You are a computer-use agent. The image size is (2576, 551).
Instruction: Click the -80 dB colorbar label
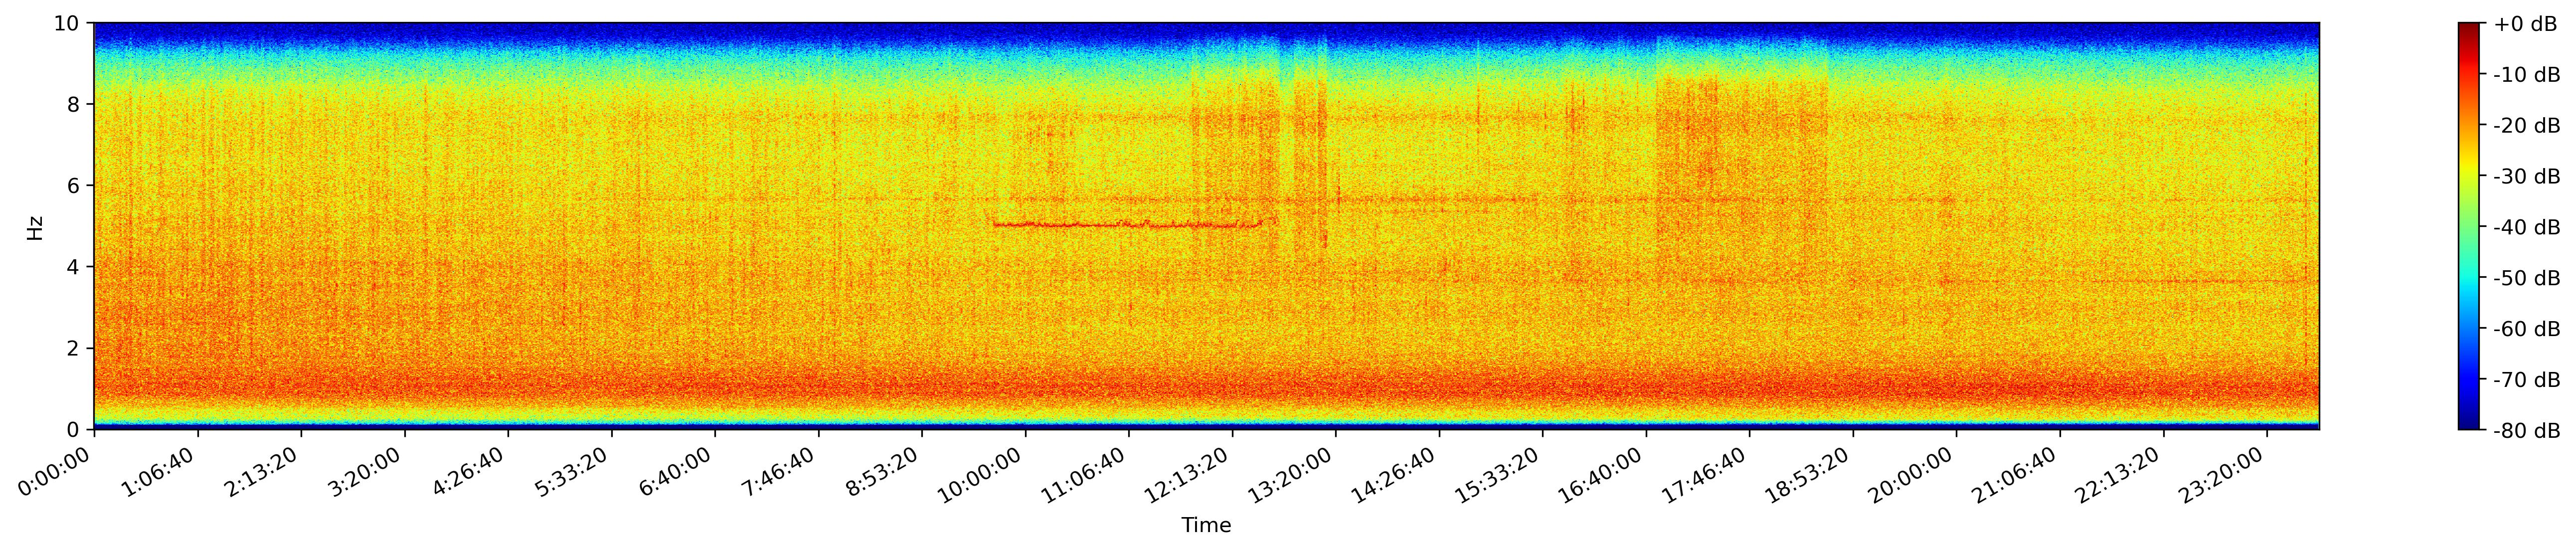[2526, 431]
